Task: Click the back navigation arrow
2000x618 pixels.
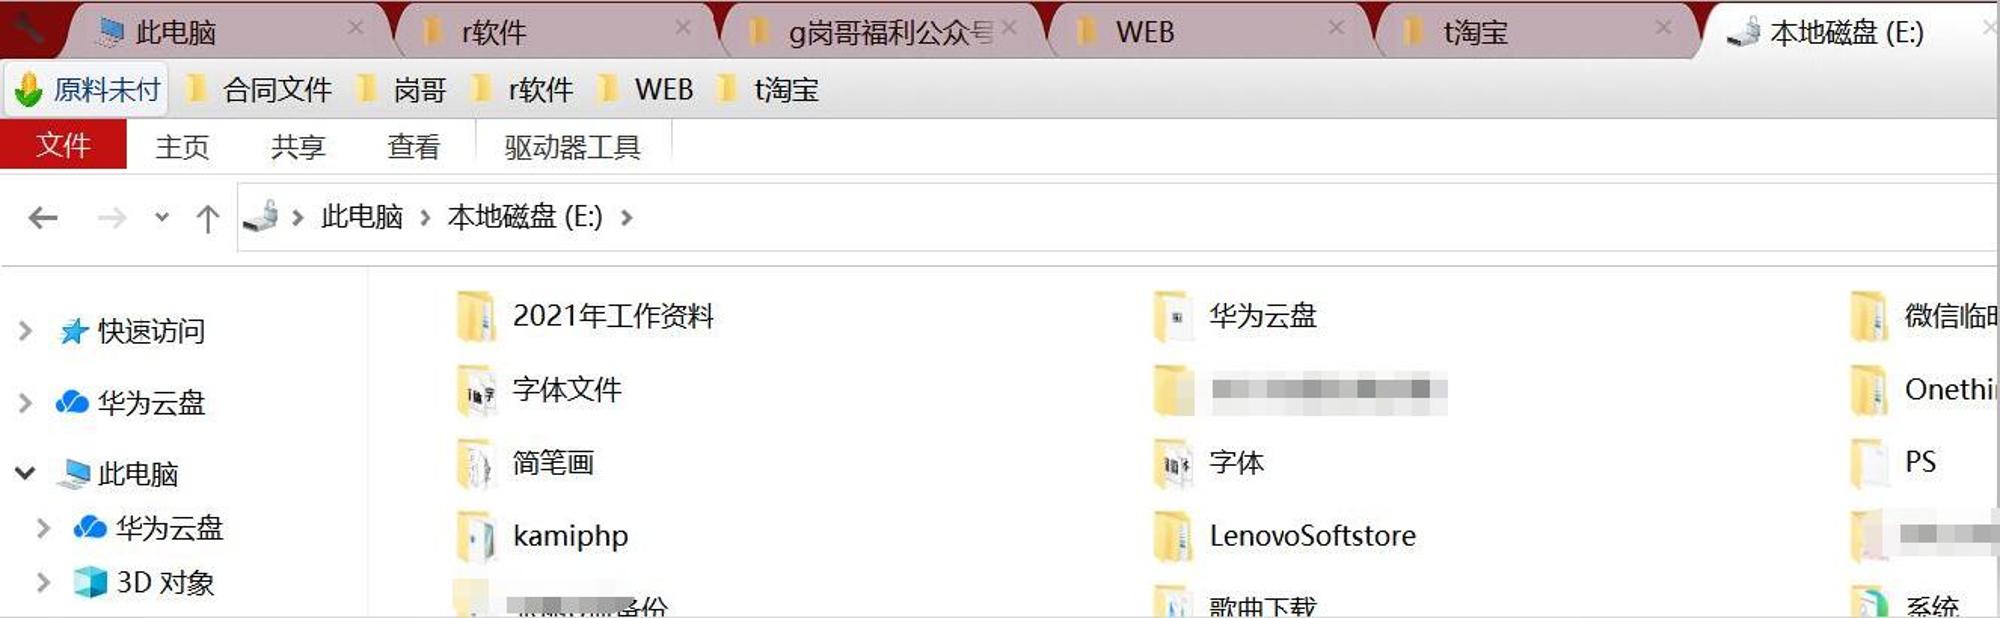Action: pos(43,217)
